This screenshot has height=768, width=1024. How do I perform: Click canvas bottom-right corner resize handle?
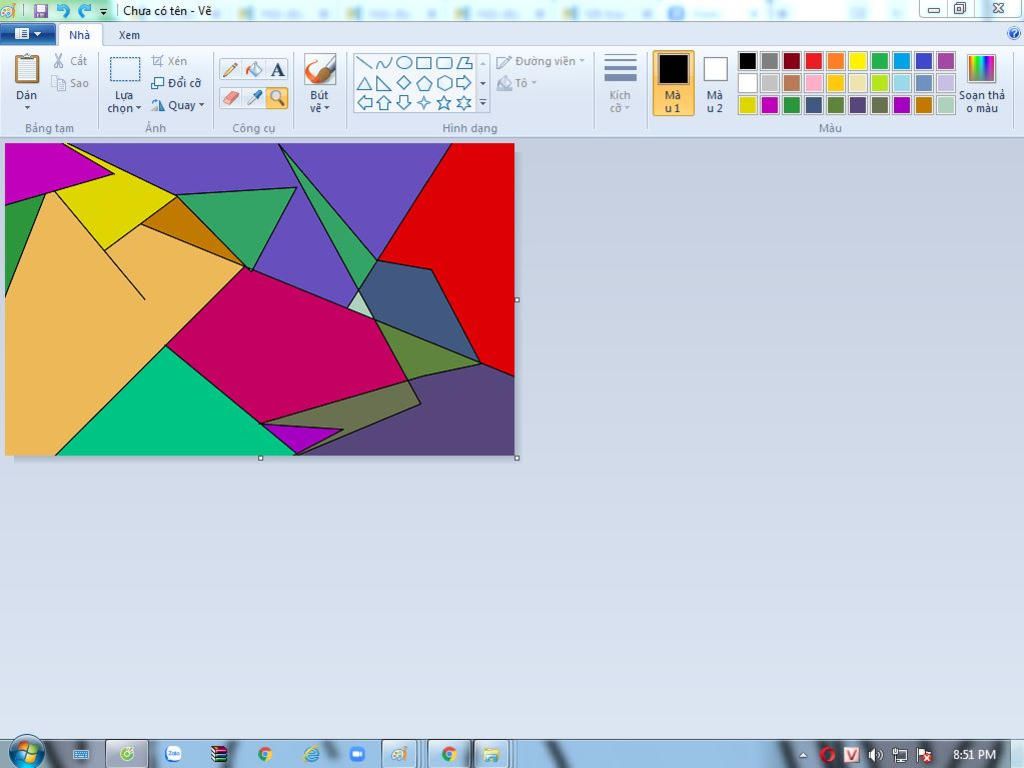tap(517, 458)
